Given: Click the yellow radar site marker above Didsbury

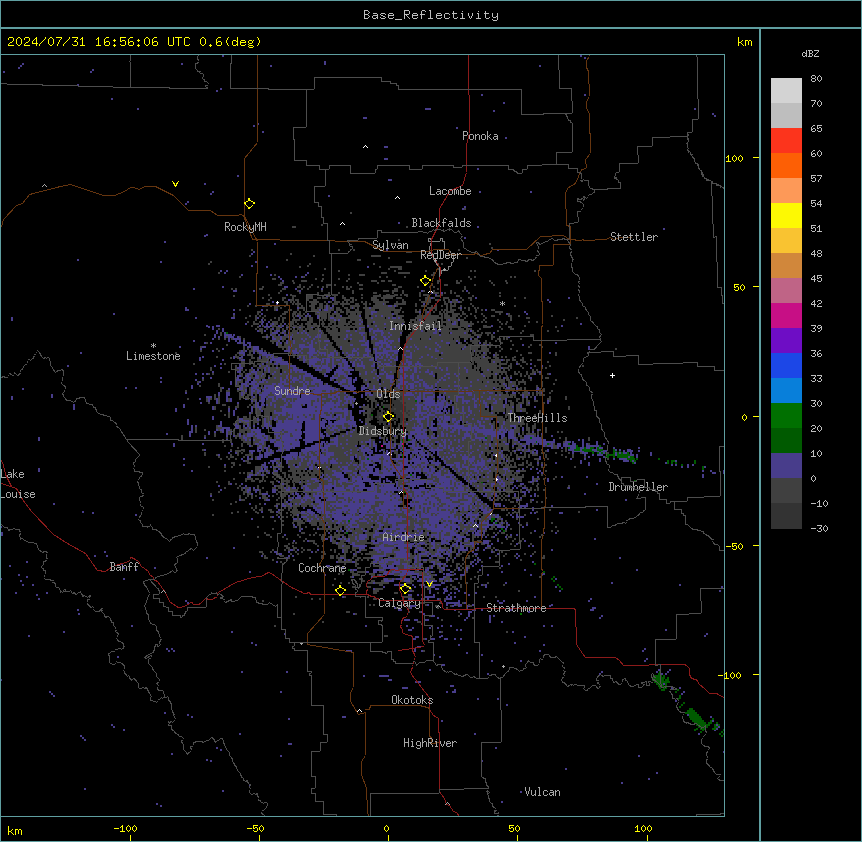Looking at the screenshot, I should [x=388, y=416].
